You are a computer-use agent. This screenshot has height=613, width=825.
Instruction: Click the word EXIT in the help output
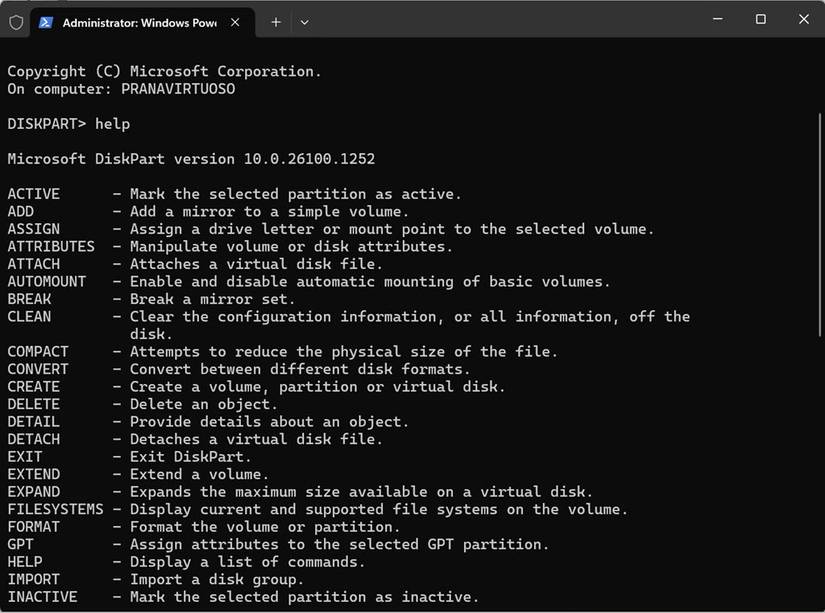click(x=24, y=456)
